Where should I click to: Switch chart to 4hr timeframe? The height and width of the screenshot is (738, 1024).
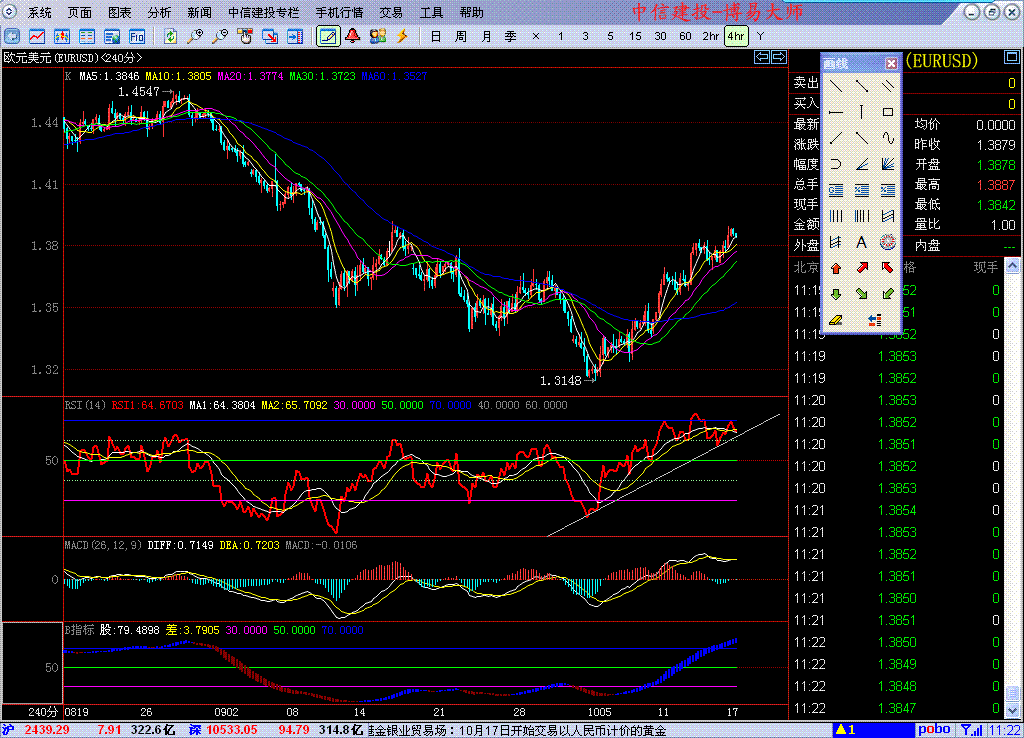click(736, 36)
